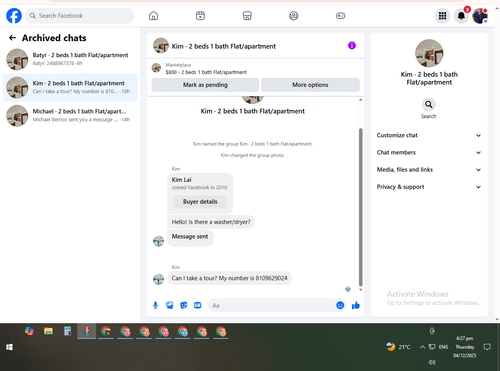500x371 pixels.
Task: Send a thumbs-up like
Action: pos(356,305)
